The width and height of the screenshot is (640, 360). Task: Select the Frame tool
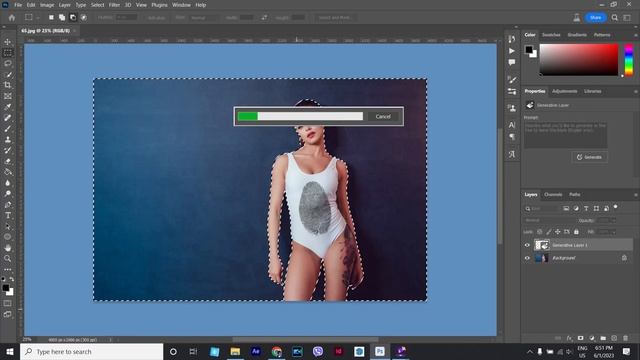8,96
